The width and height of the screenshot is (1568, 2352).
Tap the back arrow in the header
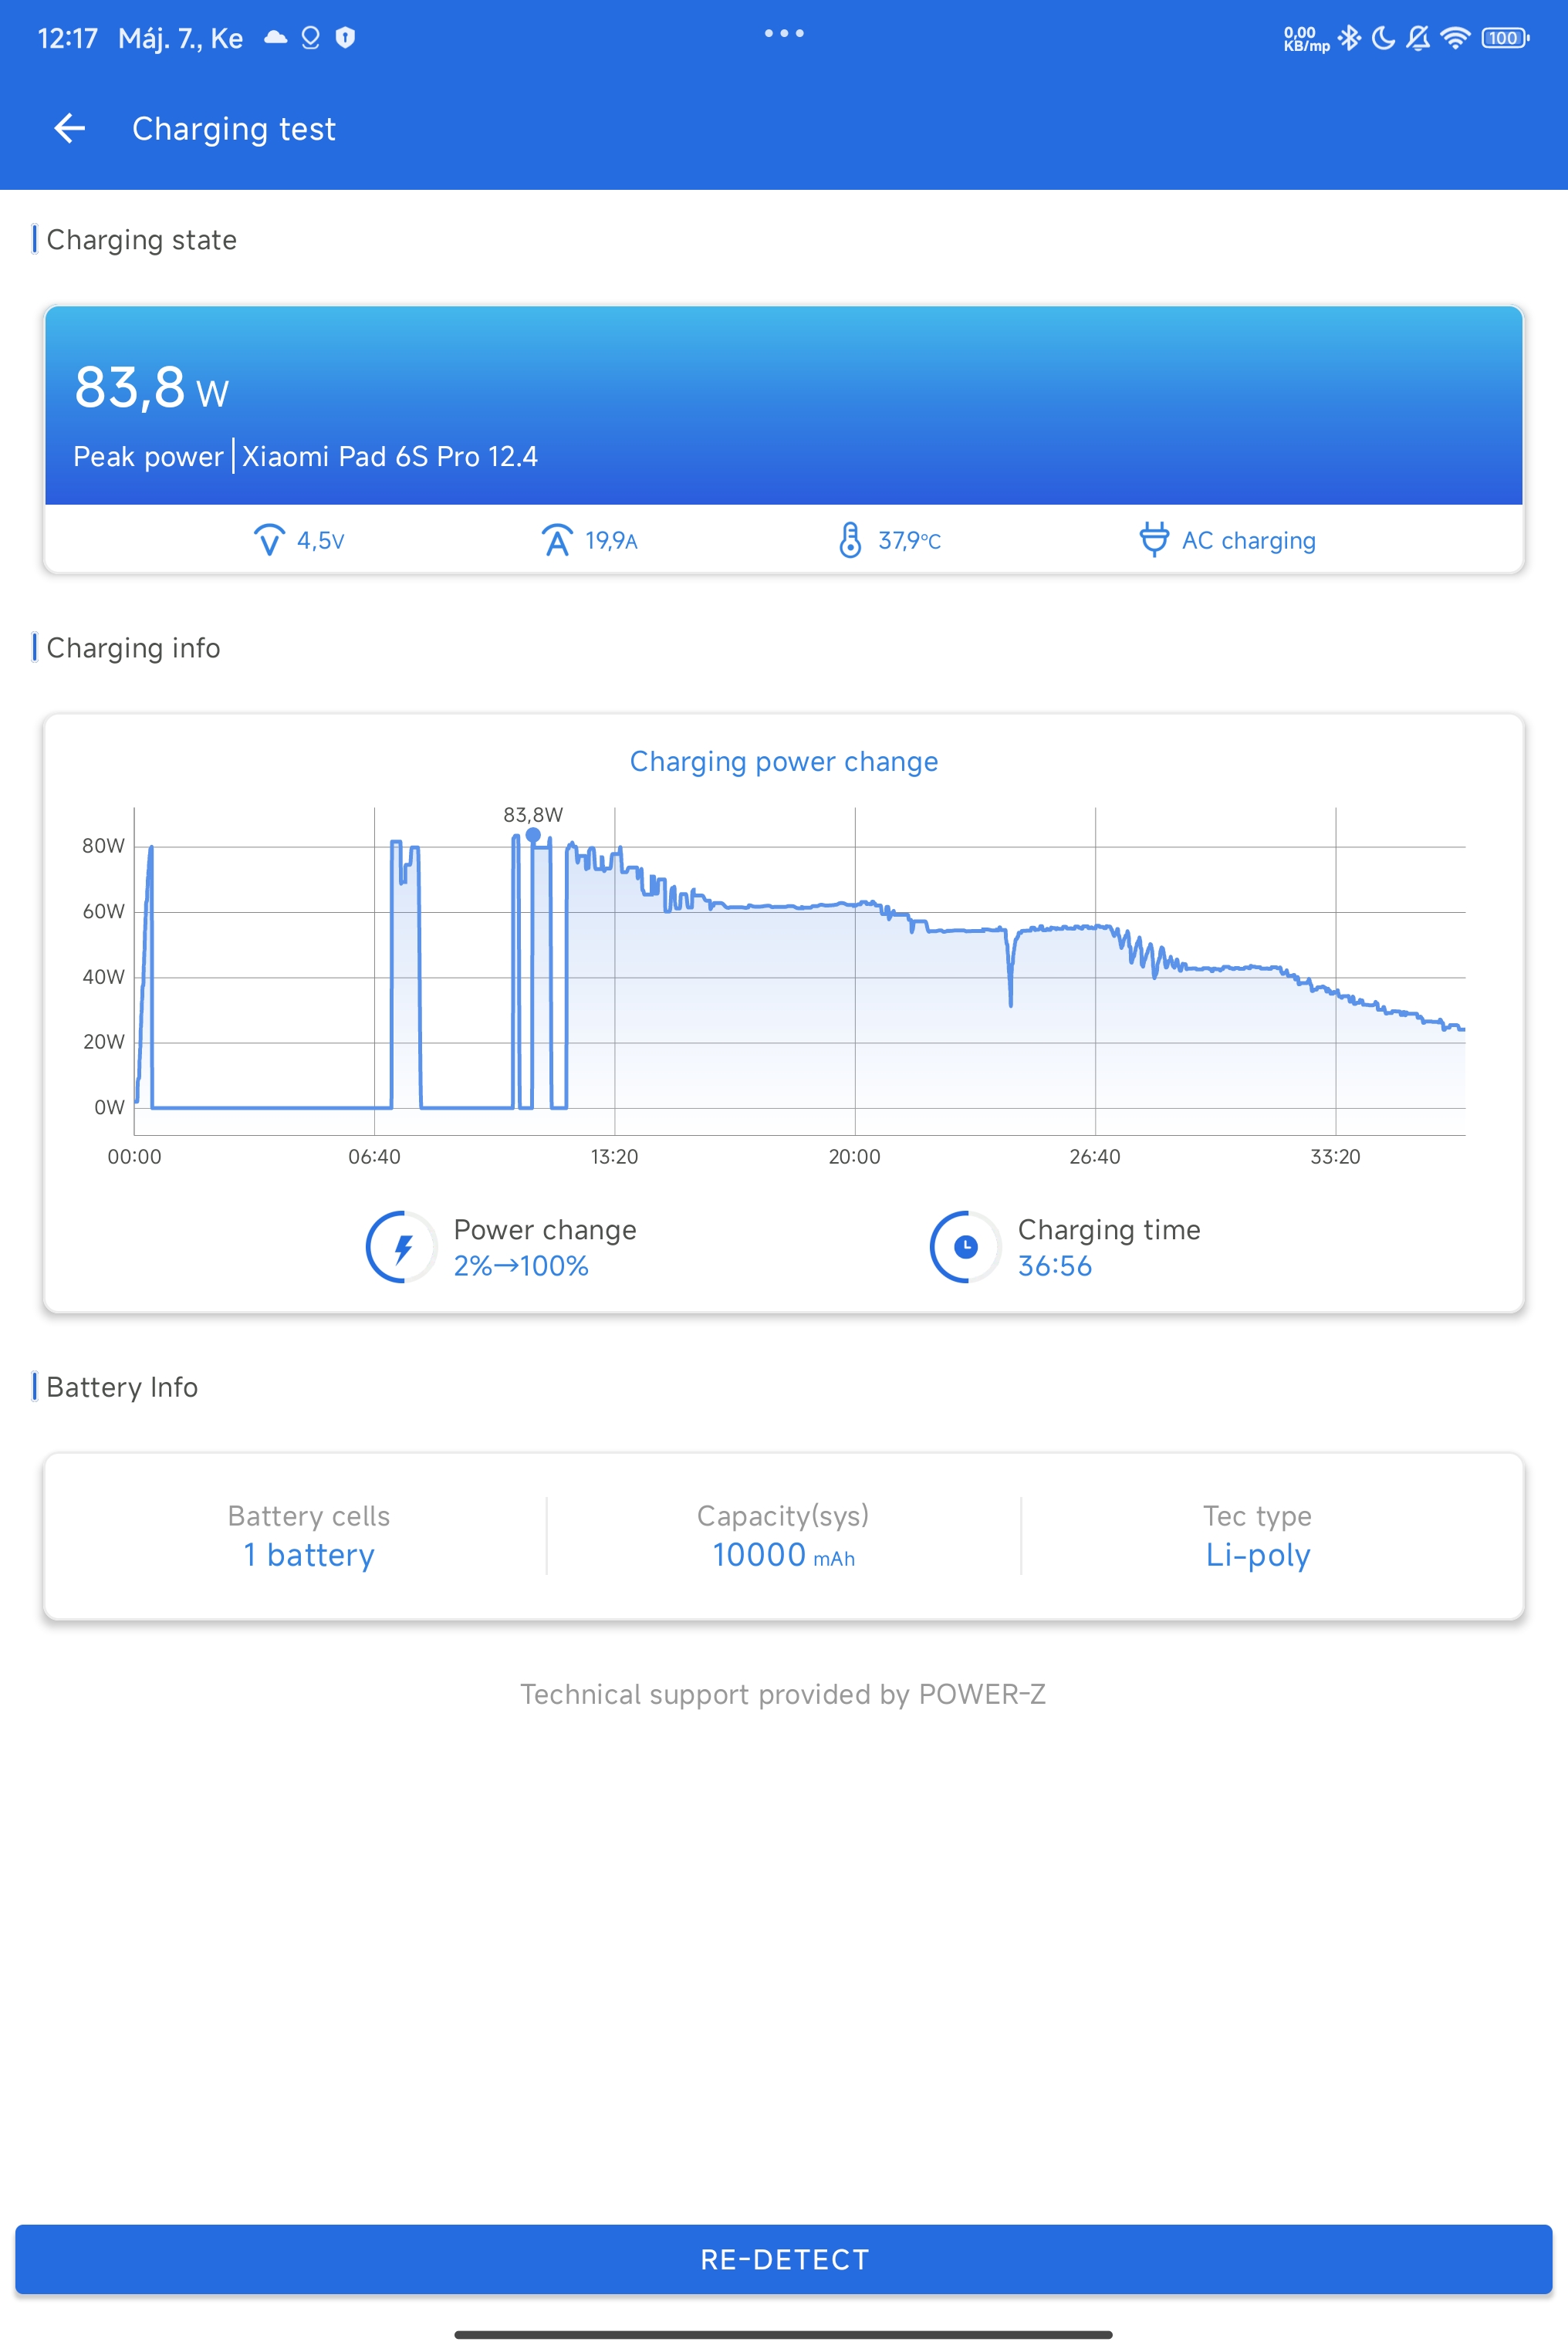[69, 128]
